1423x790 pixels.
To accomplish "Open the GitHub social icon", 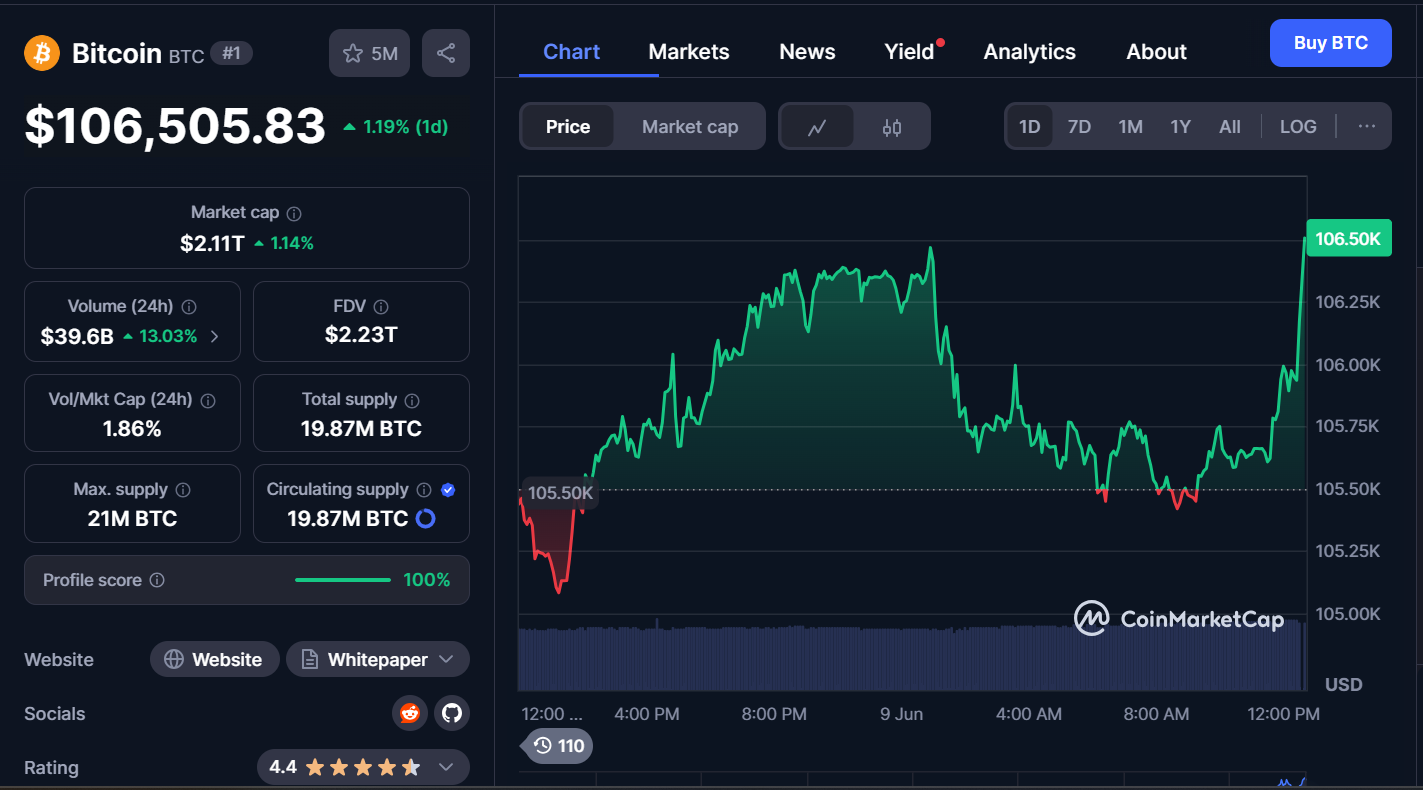I will [452, 713].
